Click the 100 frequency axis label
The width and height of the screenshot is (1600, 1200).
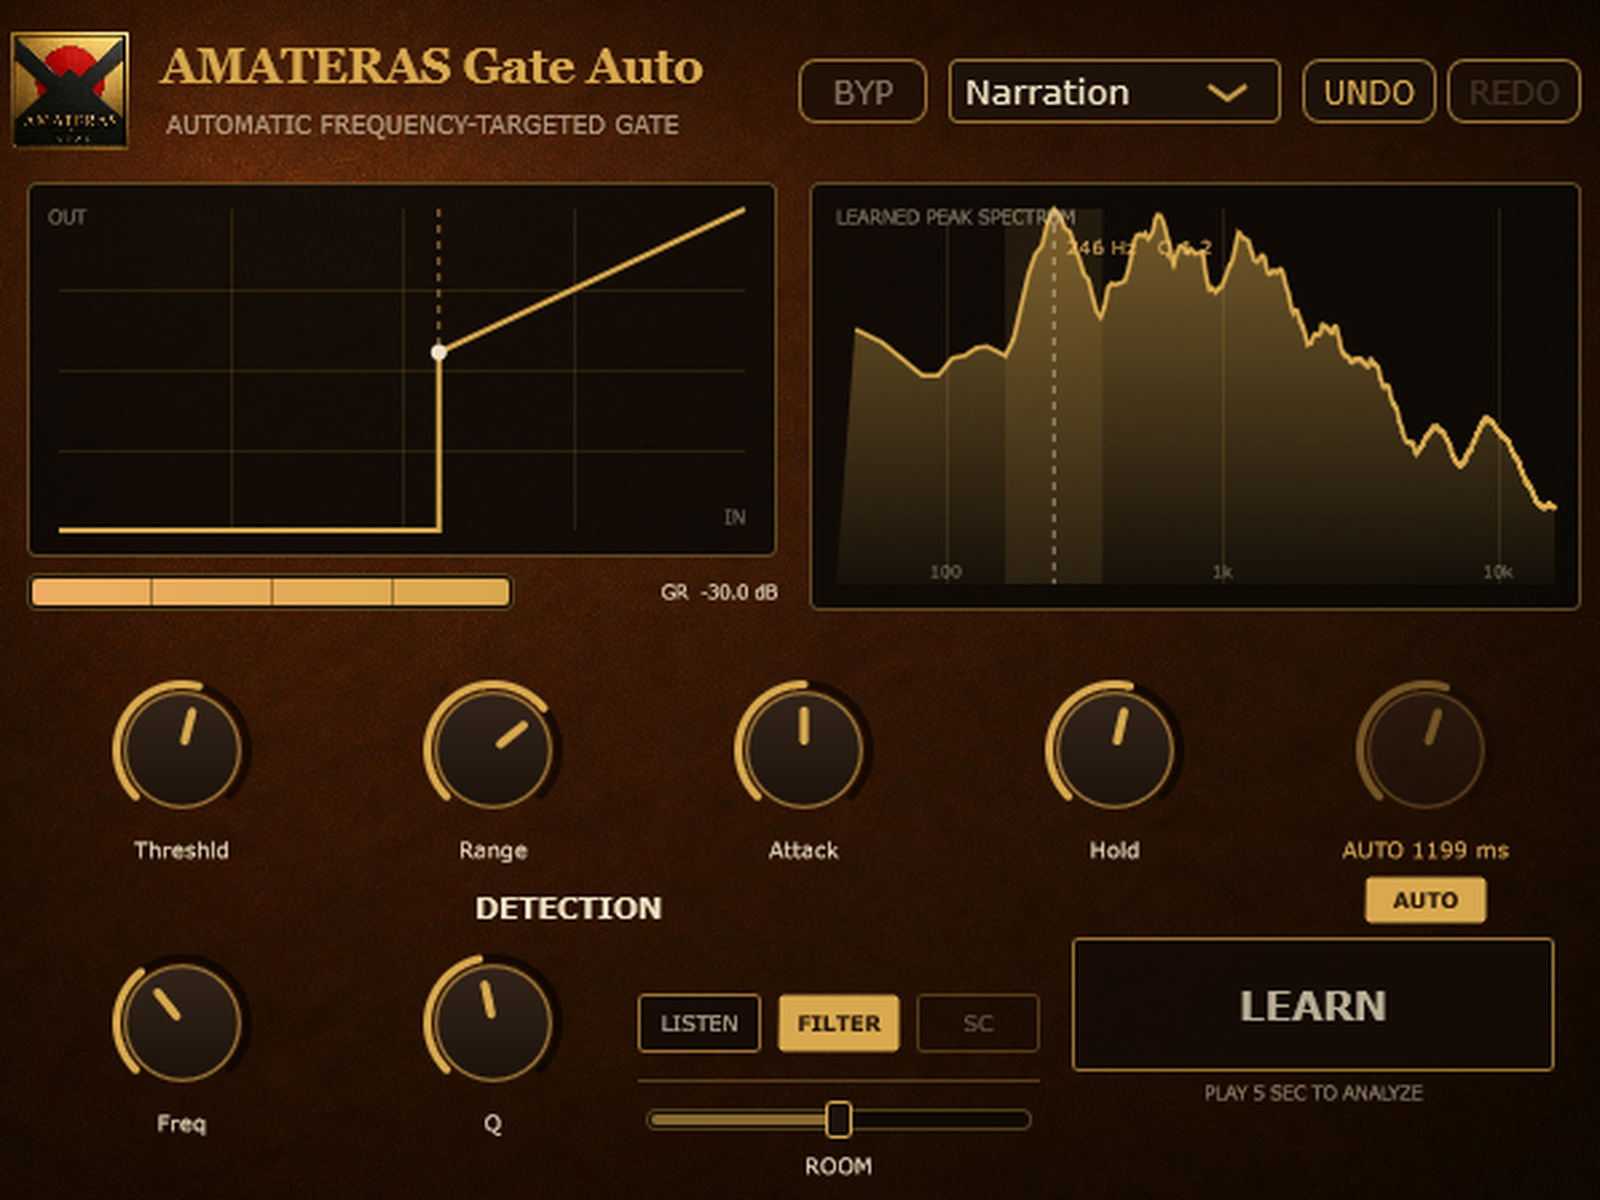click(945, 572)
